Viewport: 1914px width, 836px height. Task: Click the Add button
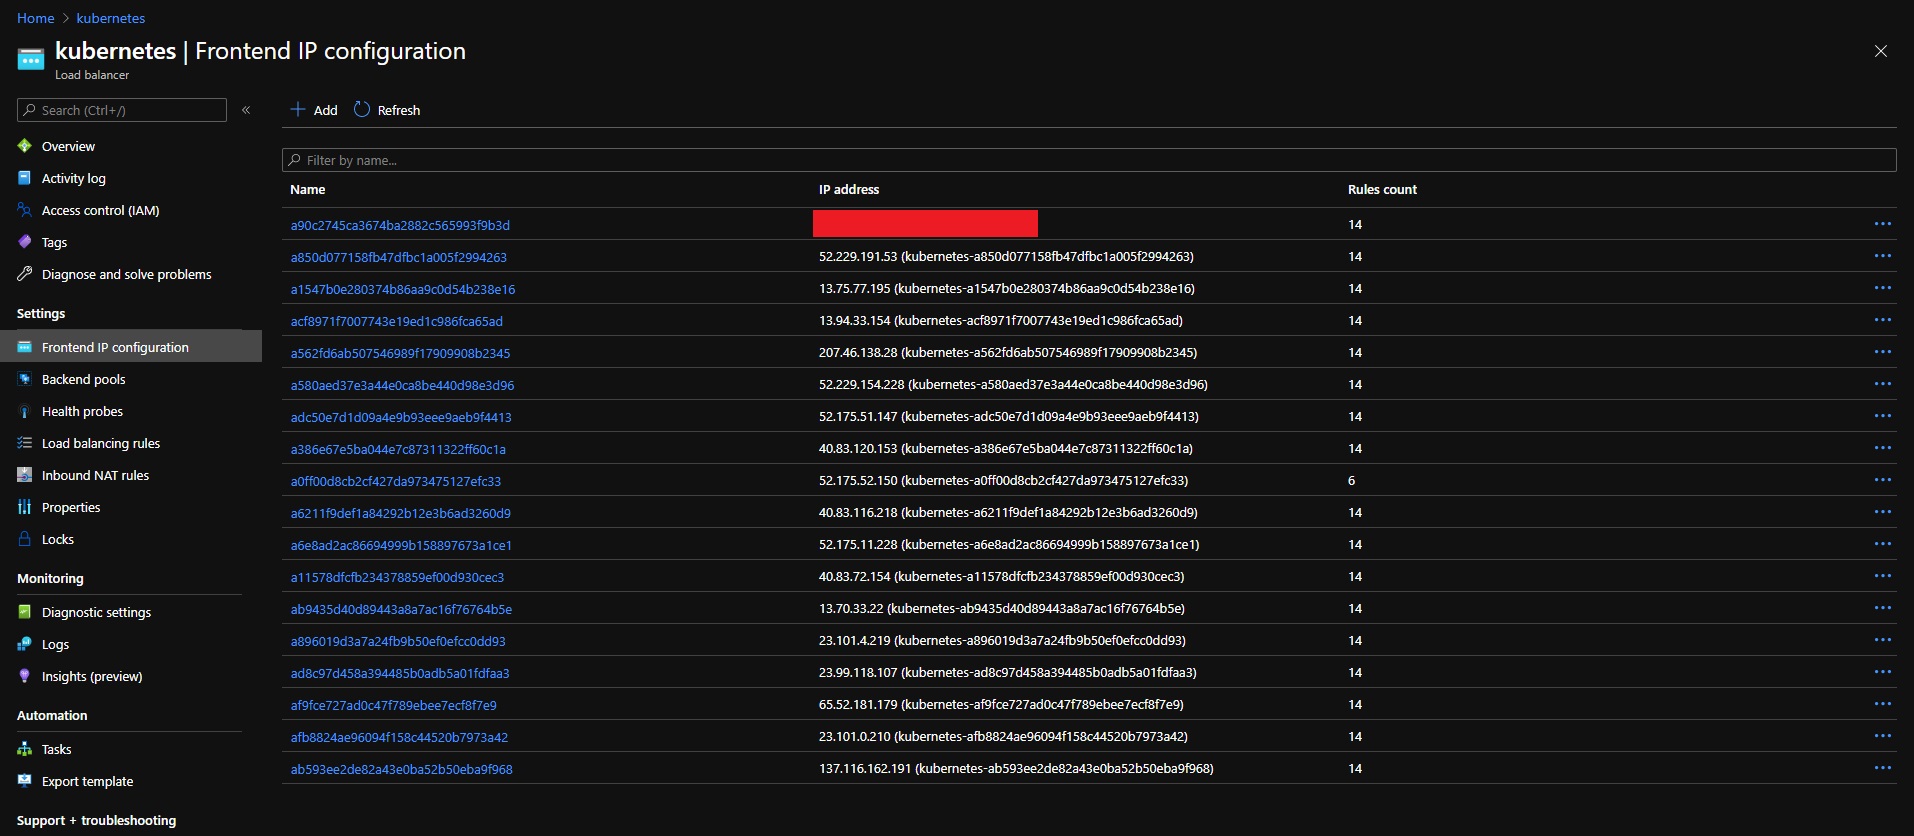coord(314,110)
